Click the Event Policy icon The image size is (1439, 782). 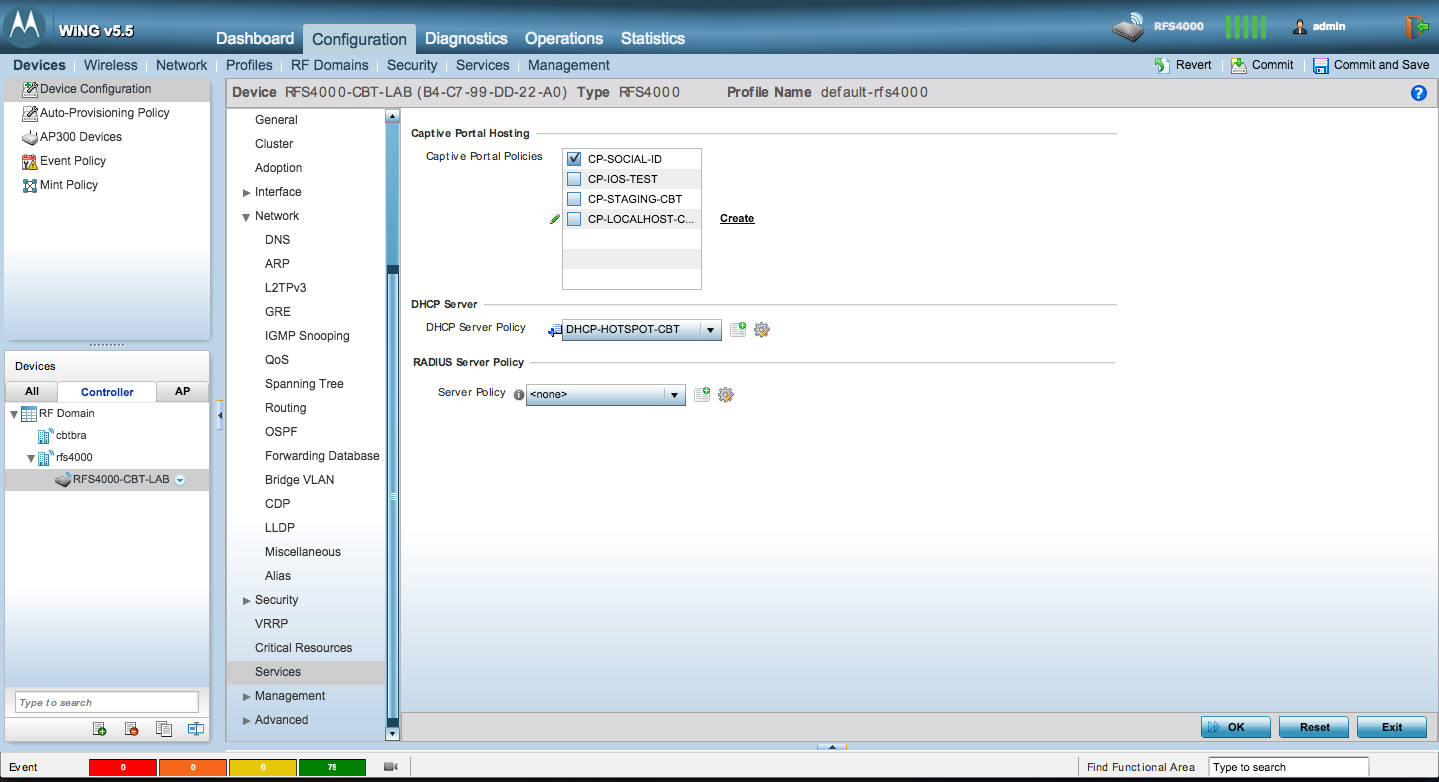click(30, 161)
